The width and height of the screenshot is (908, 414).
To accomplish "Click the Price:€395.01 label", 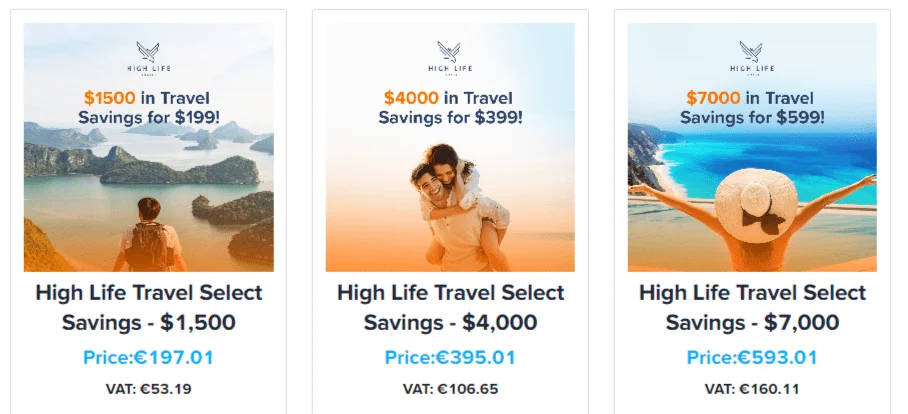I will [x=450, y=358].
